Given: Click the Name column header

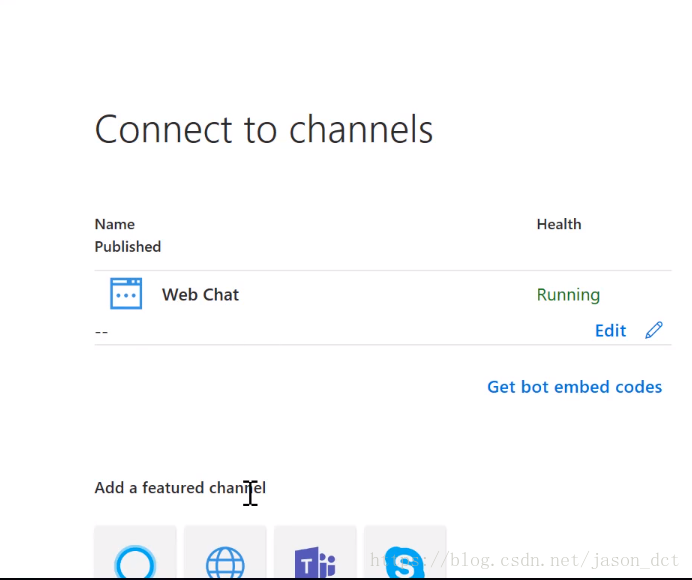Looking at the screenshot, I should tap(114, 224).
